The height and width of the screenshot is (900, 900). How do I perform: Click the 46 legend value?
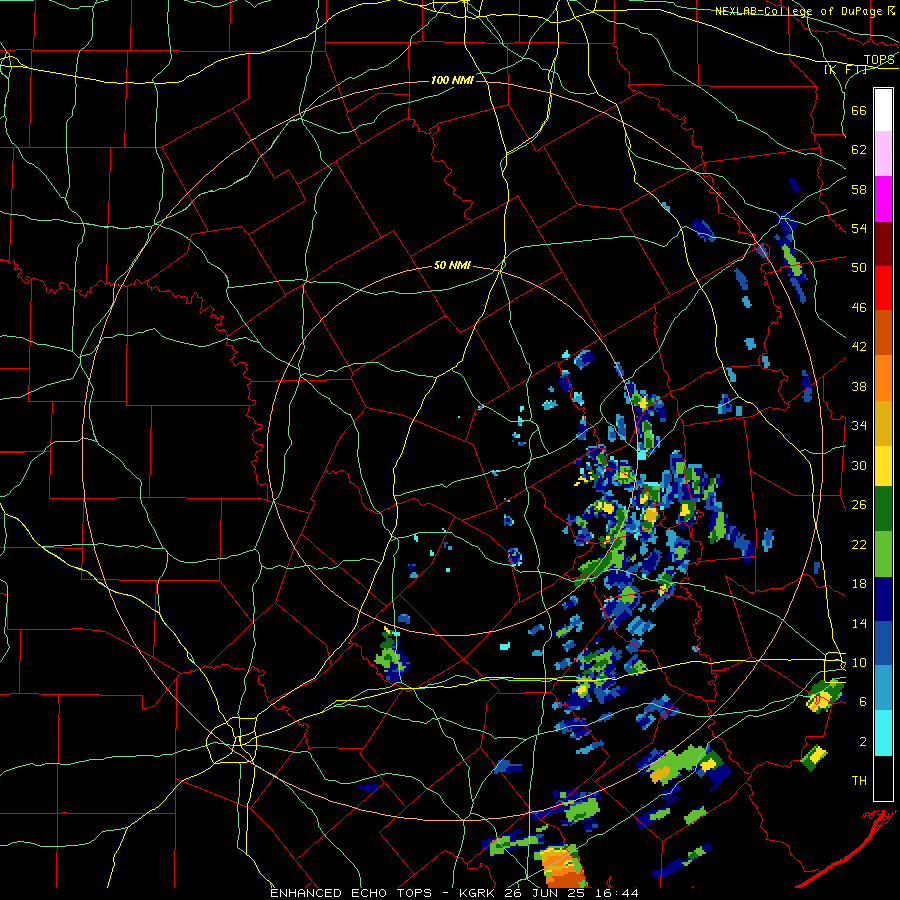coord(859,308)
